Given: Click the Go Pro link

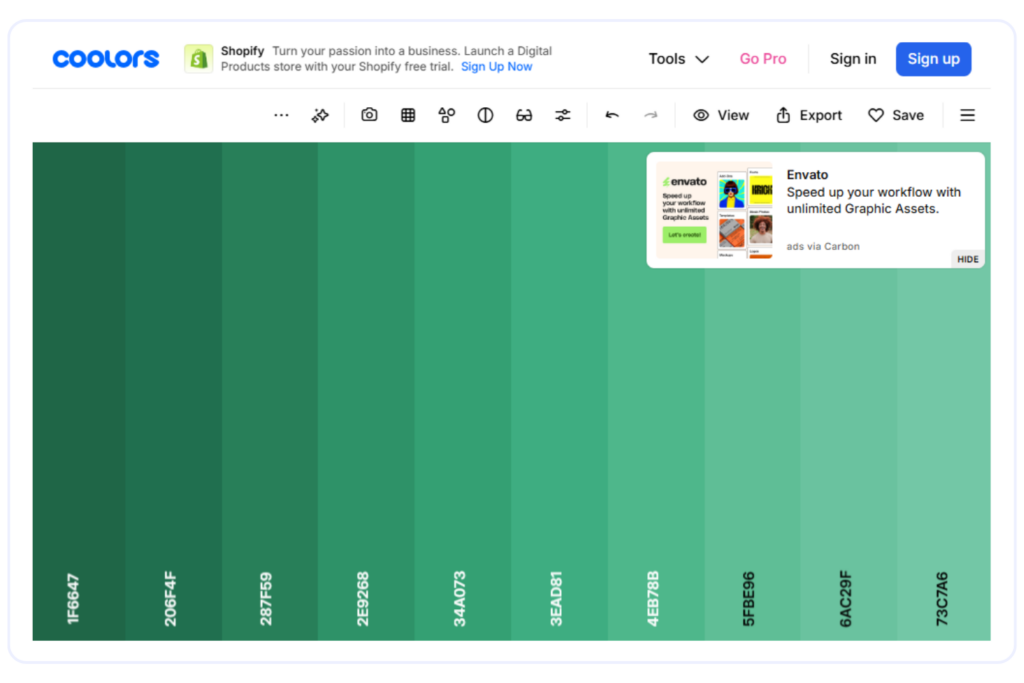Looking at the screenshot, I should [763, 59].
